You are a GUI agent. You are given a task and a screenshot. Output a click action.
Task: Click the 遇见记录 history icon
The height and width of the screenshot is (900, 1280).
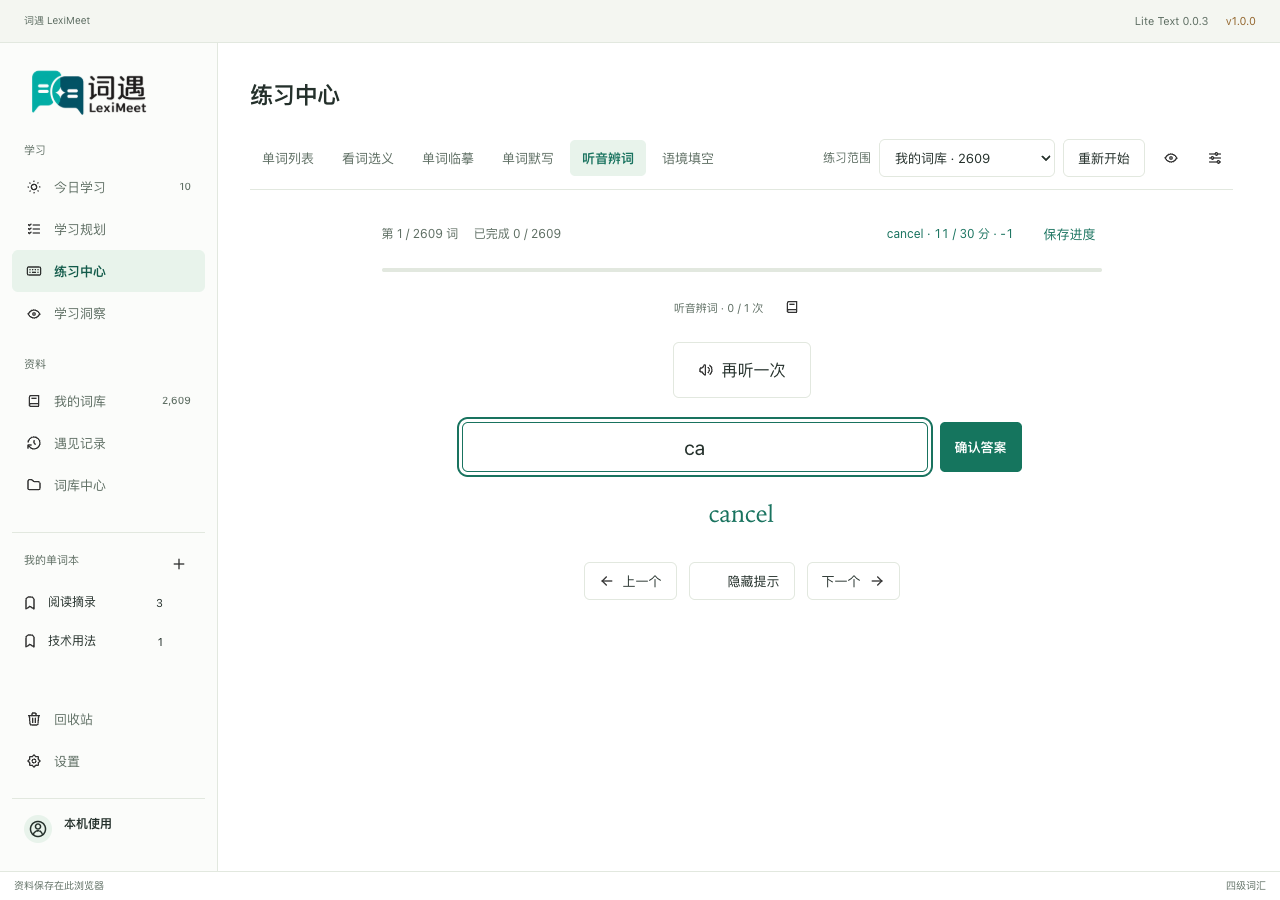pyautogui.click(x=34, y=443)
